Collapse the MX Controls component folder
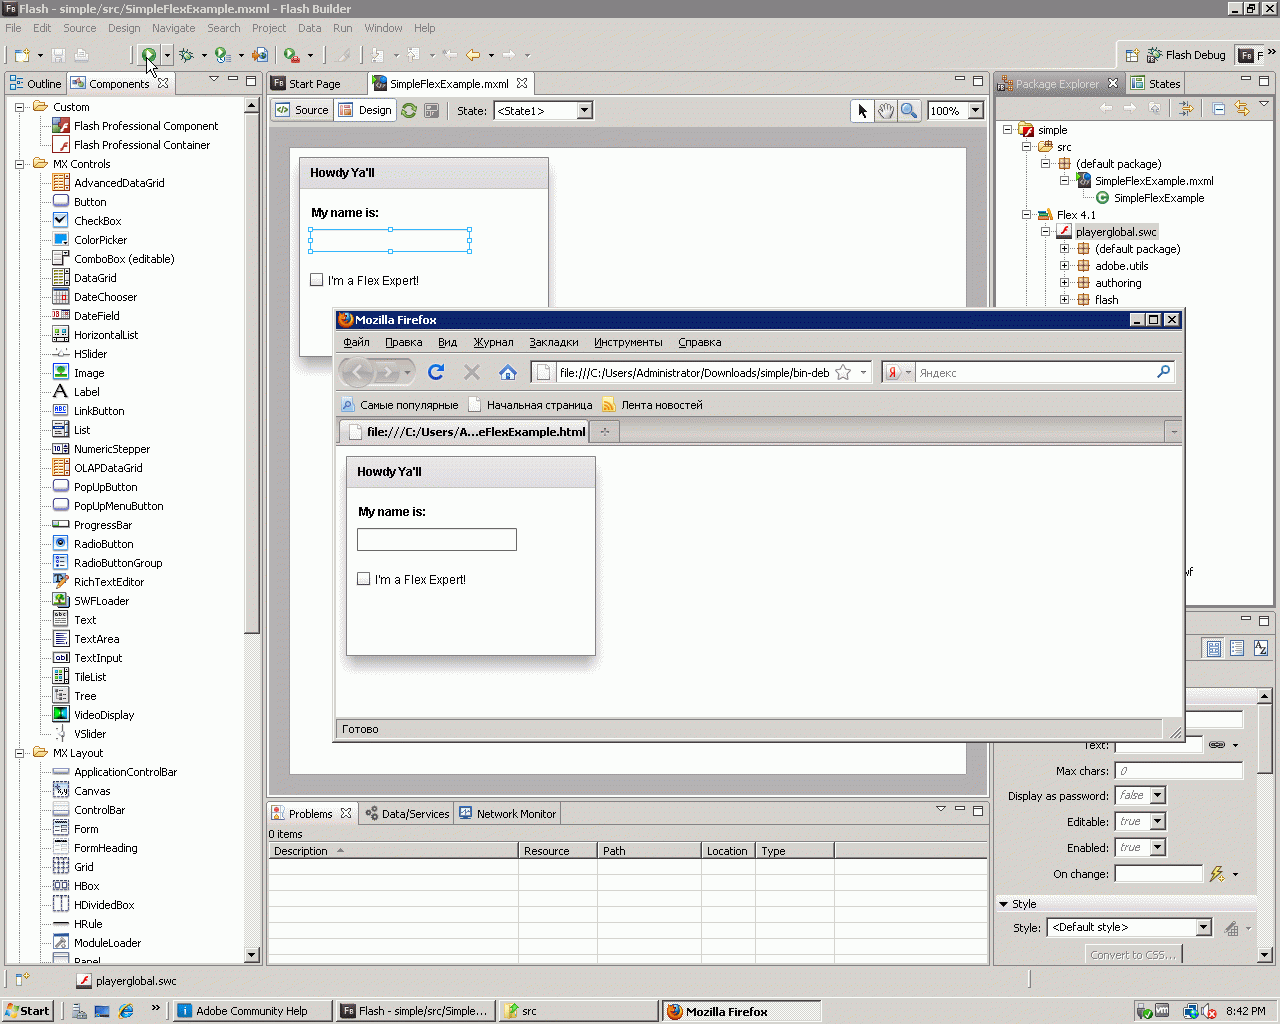 point(19,164)
